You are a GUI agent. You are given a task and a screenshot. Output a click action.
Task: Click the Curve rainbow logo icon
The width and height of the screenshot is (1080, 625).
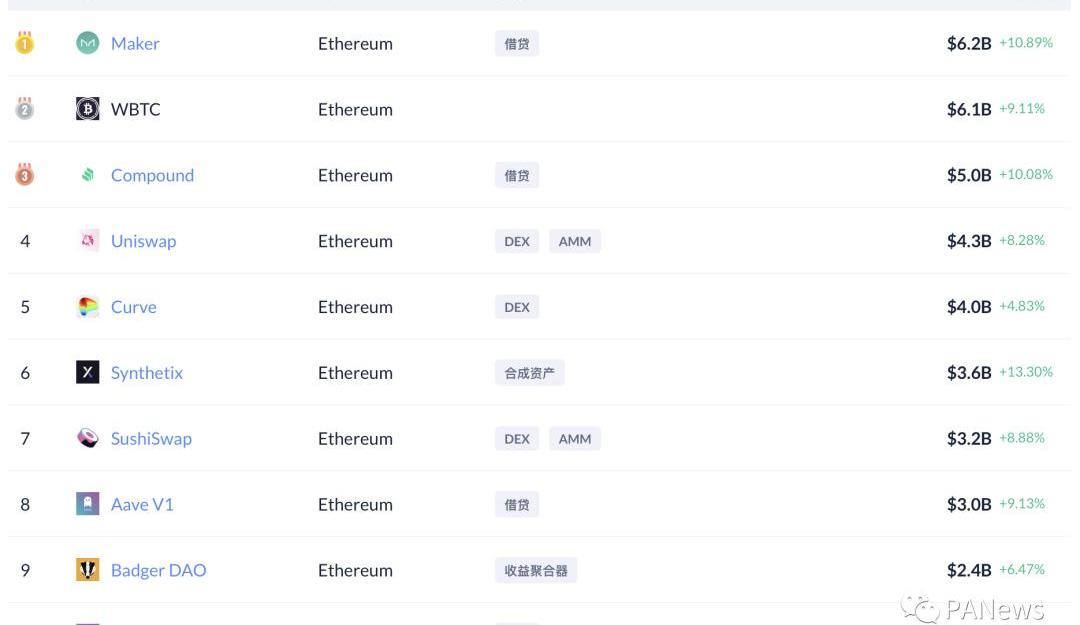pyautogui.click(x=87, y=307)
